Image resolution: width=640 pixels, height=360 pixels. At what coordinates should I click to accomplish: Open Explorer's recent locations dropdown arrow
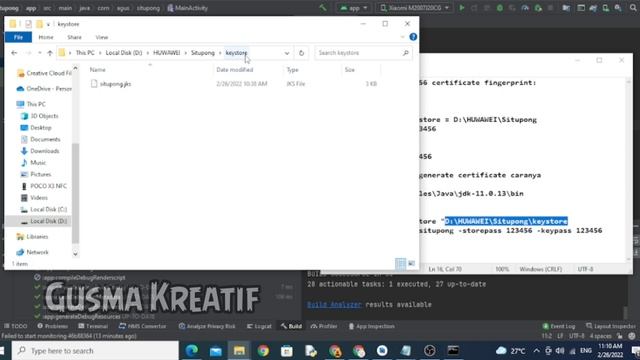point(40,53)
